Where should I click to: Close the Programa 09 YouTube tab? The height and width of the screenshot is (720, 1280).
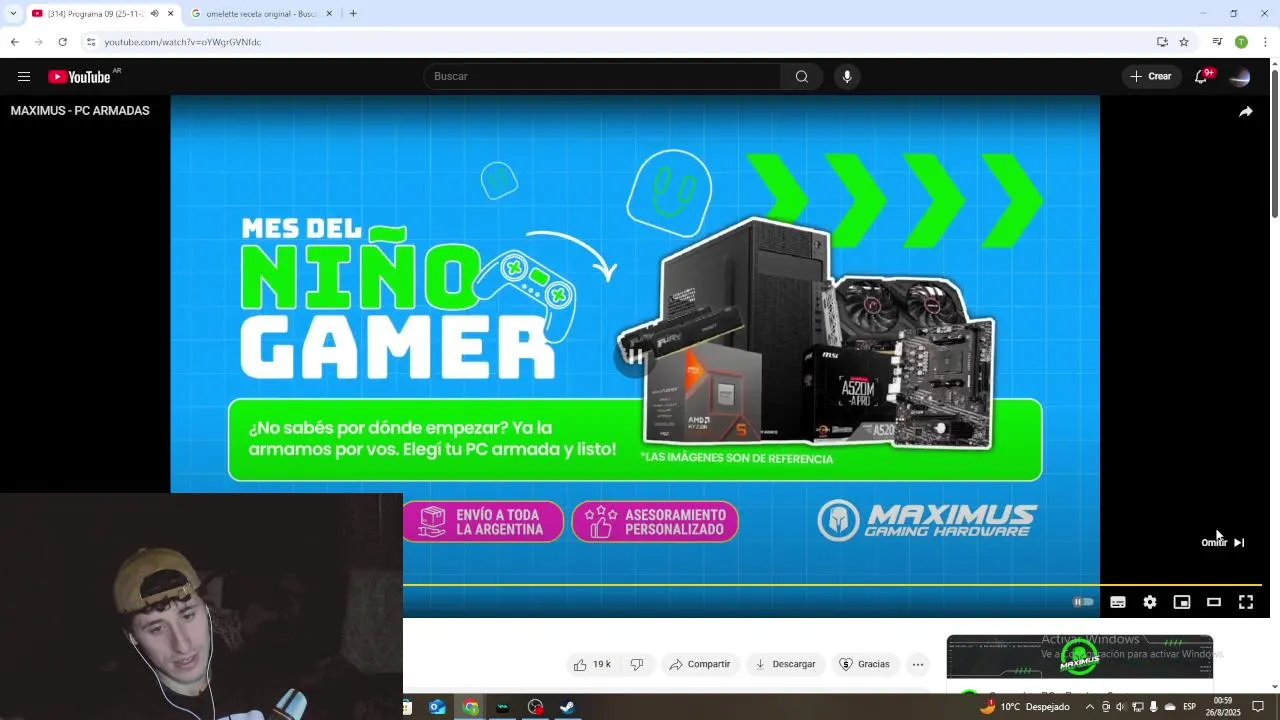point(171,14)
